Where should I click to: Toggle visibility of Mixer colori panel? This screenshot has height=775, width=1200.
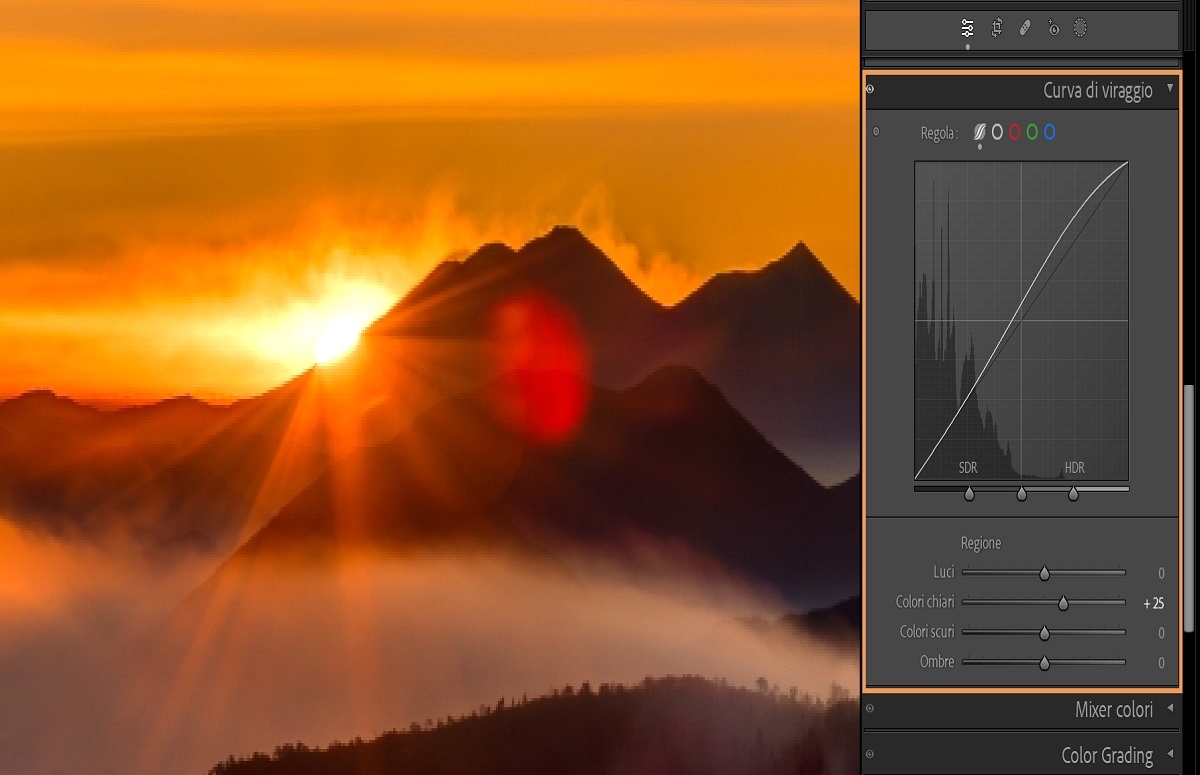(870, 709)
